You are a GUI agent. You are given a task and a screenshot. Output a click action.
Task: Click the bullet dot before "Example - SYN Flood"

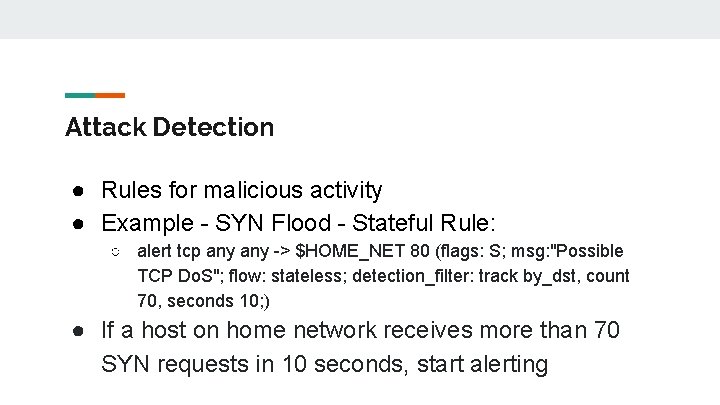(78, 224)
